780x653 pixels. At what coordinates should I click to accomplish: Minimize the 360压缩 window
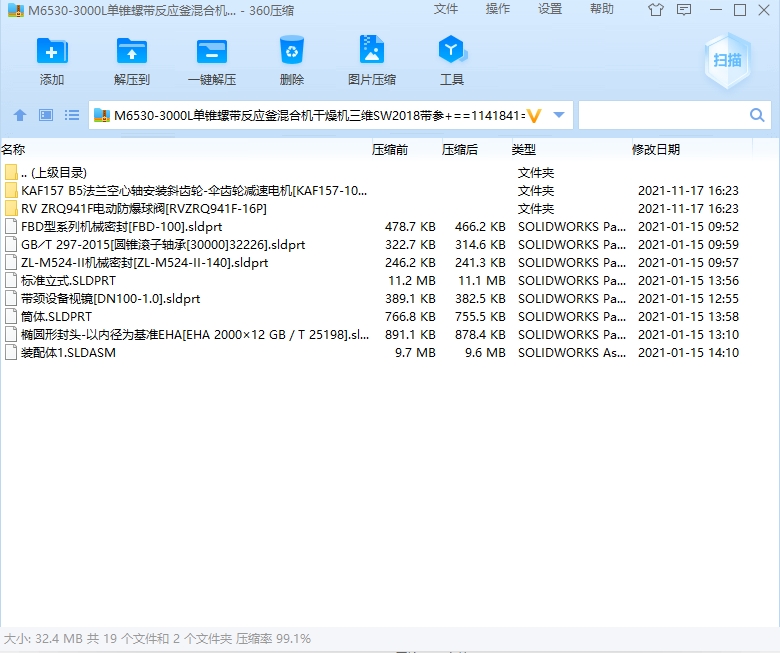point(716,10)
